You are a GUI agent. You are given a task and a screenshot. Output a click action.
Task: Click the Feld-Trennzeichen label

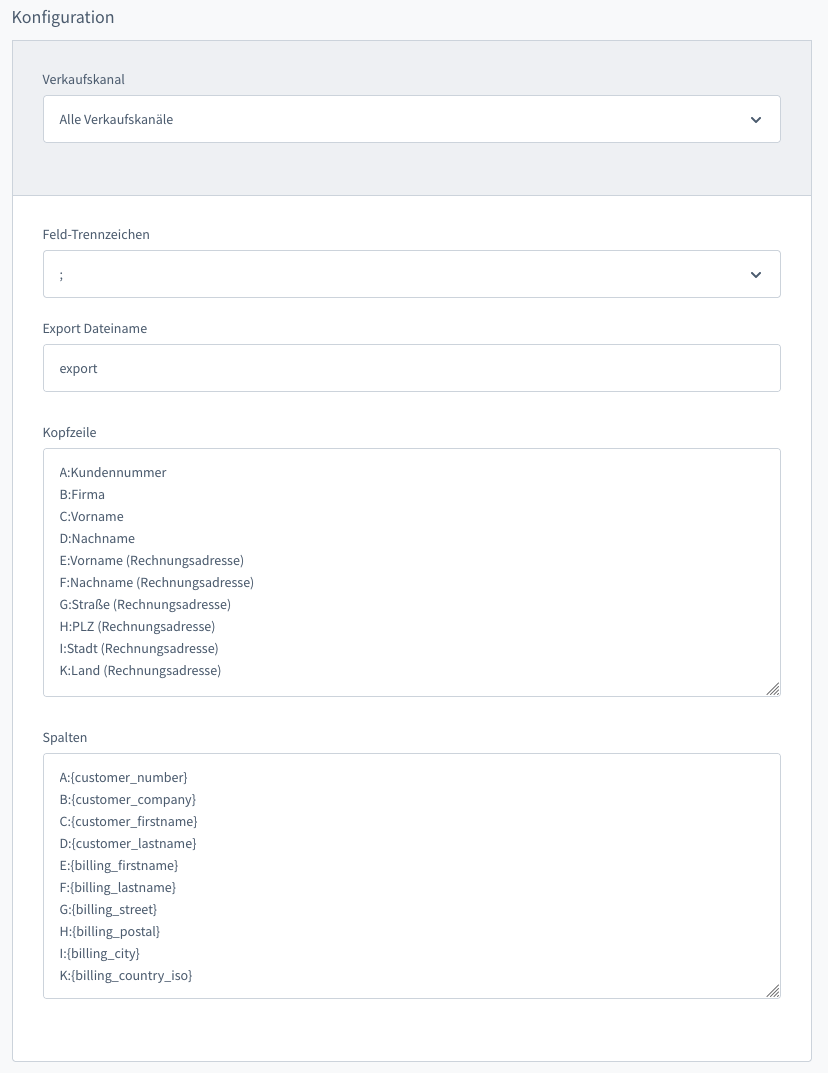point(96,234)
